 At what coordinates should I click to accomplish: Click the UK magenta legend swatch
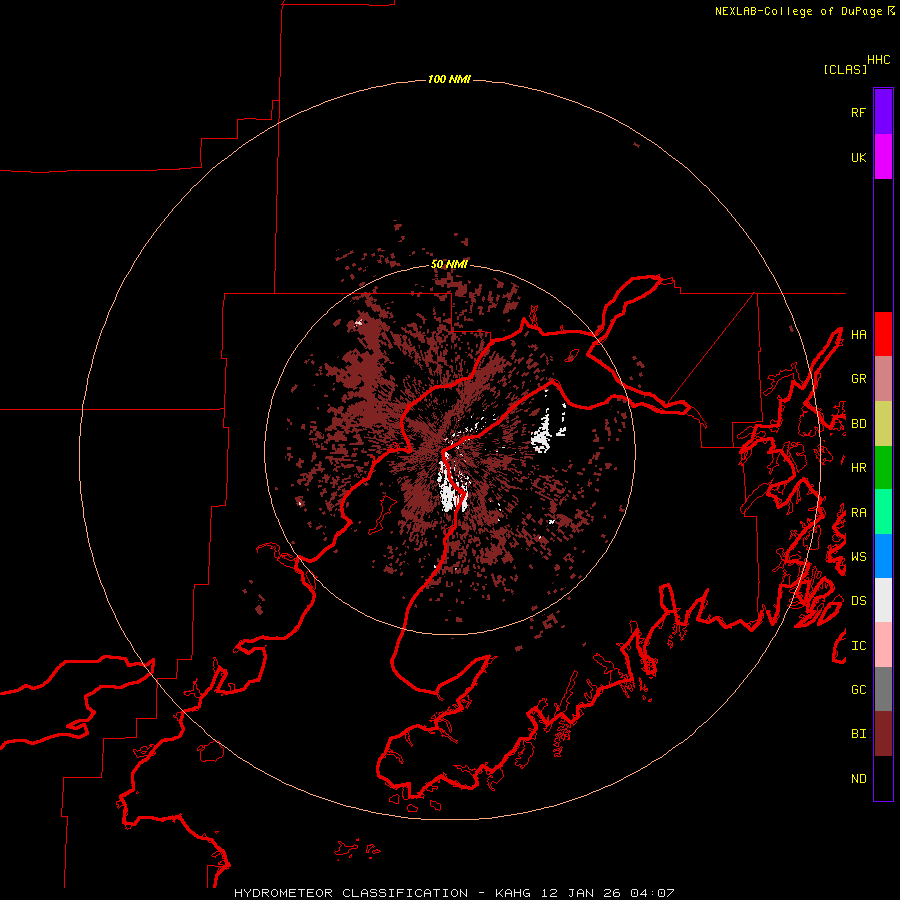883,157
